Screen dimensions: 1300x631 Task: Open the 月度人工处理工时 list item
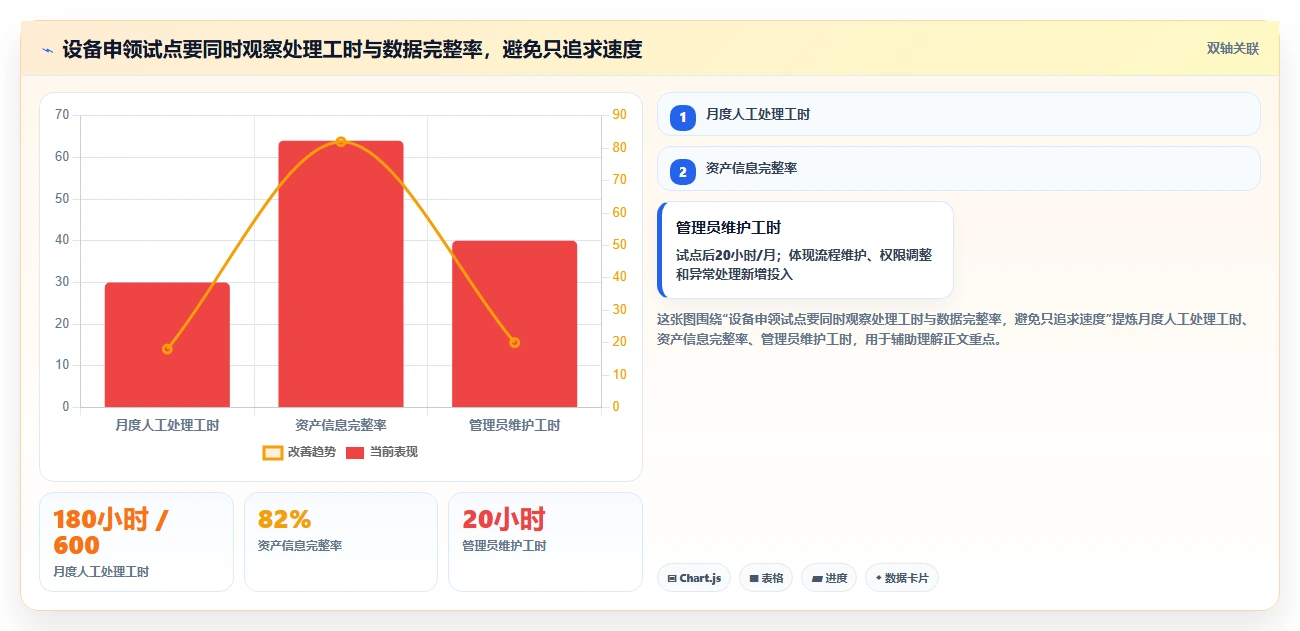pos(958,114)
